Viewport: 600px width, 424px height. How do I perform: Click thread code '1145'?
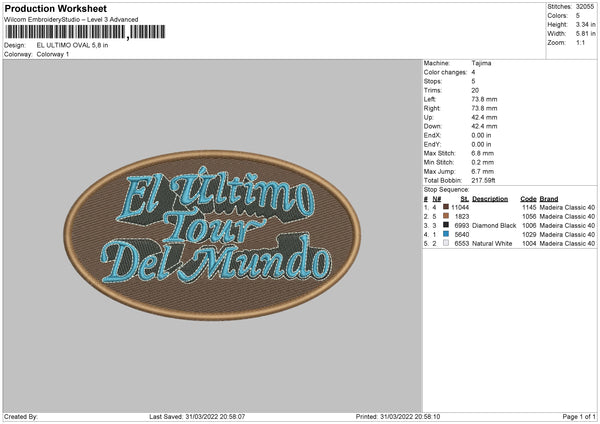(x=529, y=207)
